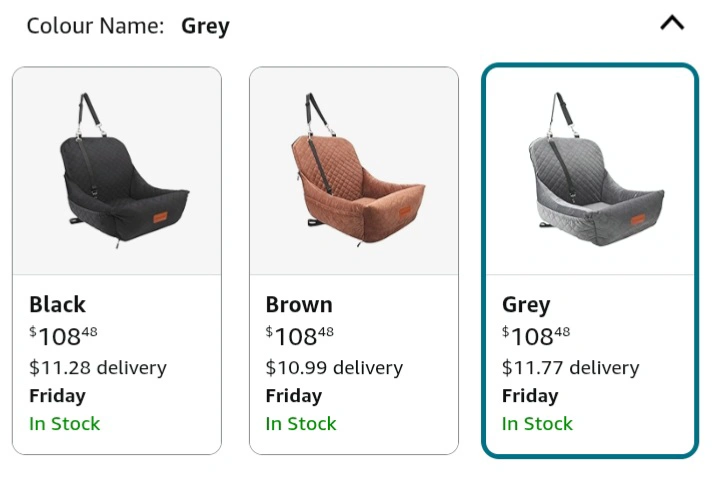Click In Stock status on Black card
Viewport: 717px width, 477px height.
coord(65,423)
